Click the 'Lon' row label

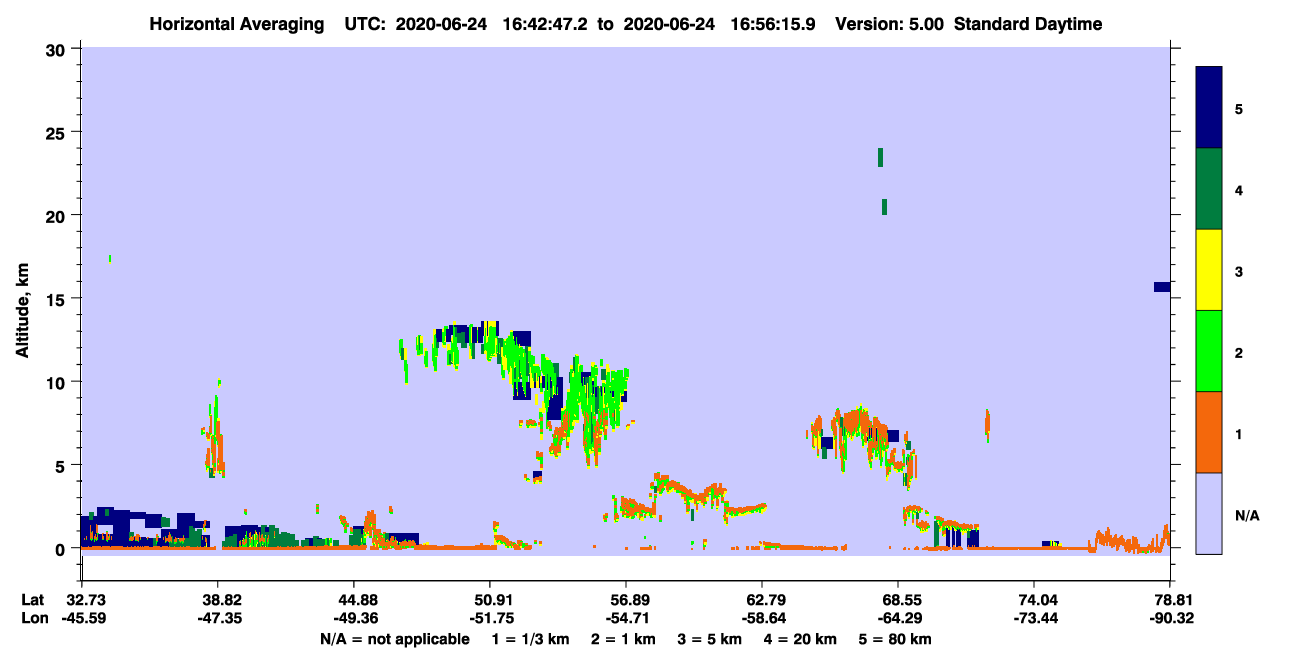click(35, 619)
